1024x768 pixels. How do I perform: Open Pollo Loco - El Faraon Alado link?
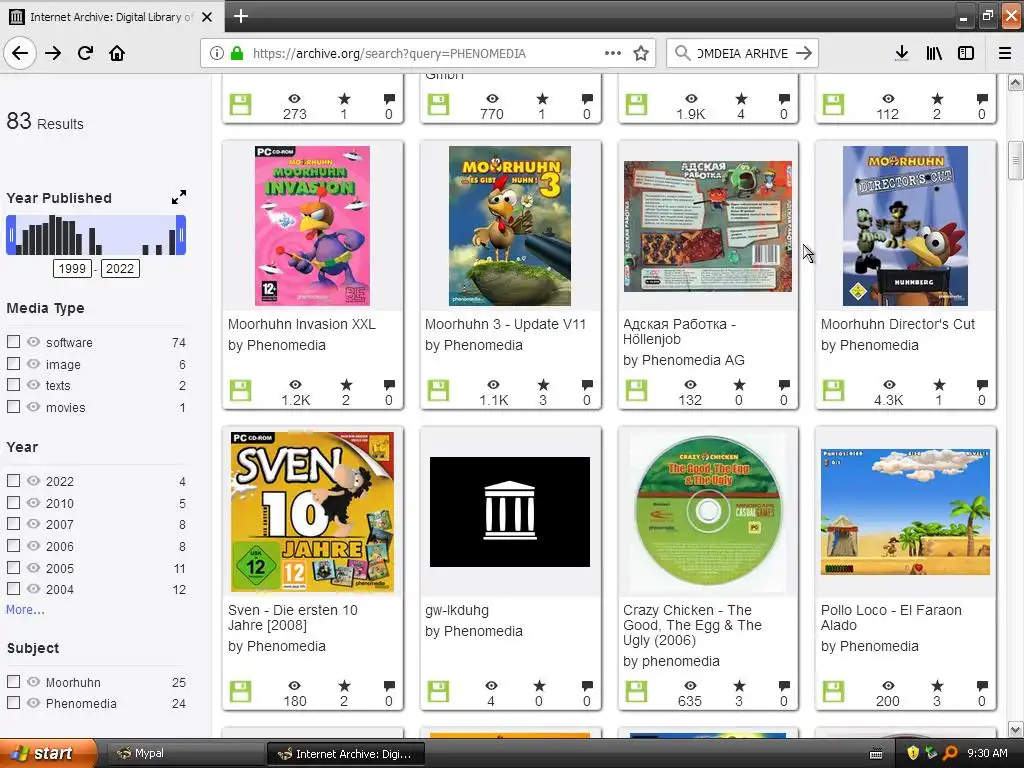(x=891, y=617)
